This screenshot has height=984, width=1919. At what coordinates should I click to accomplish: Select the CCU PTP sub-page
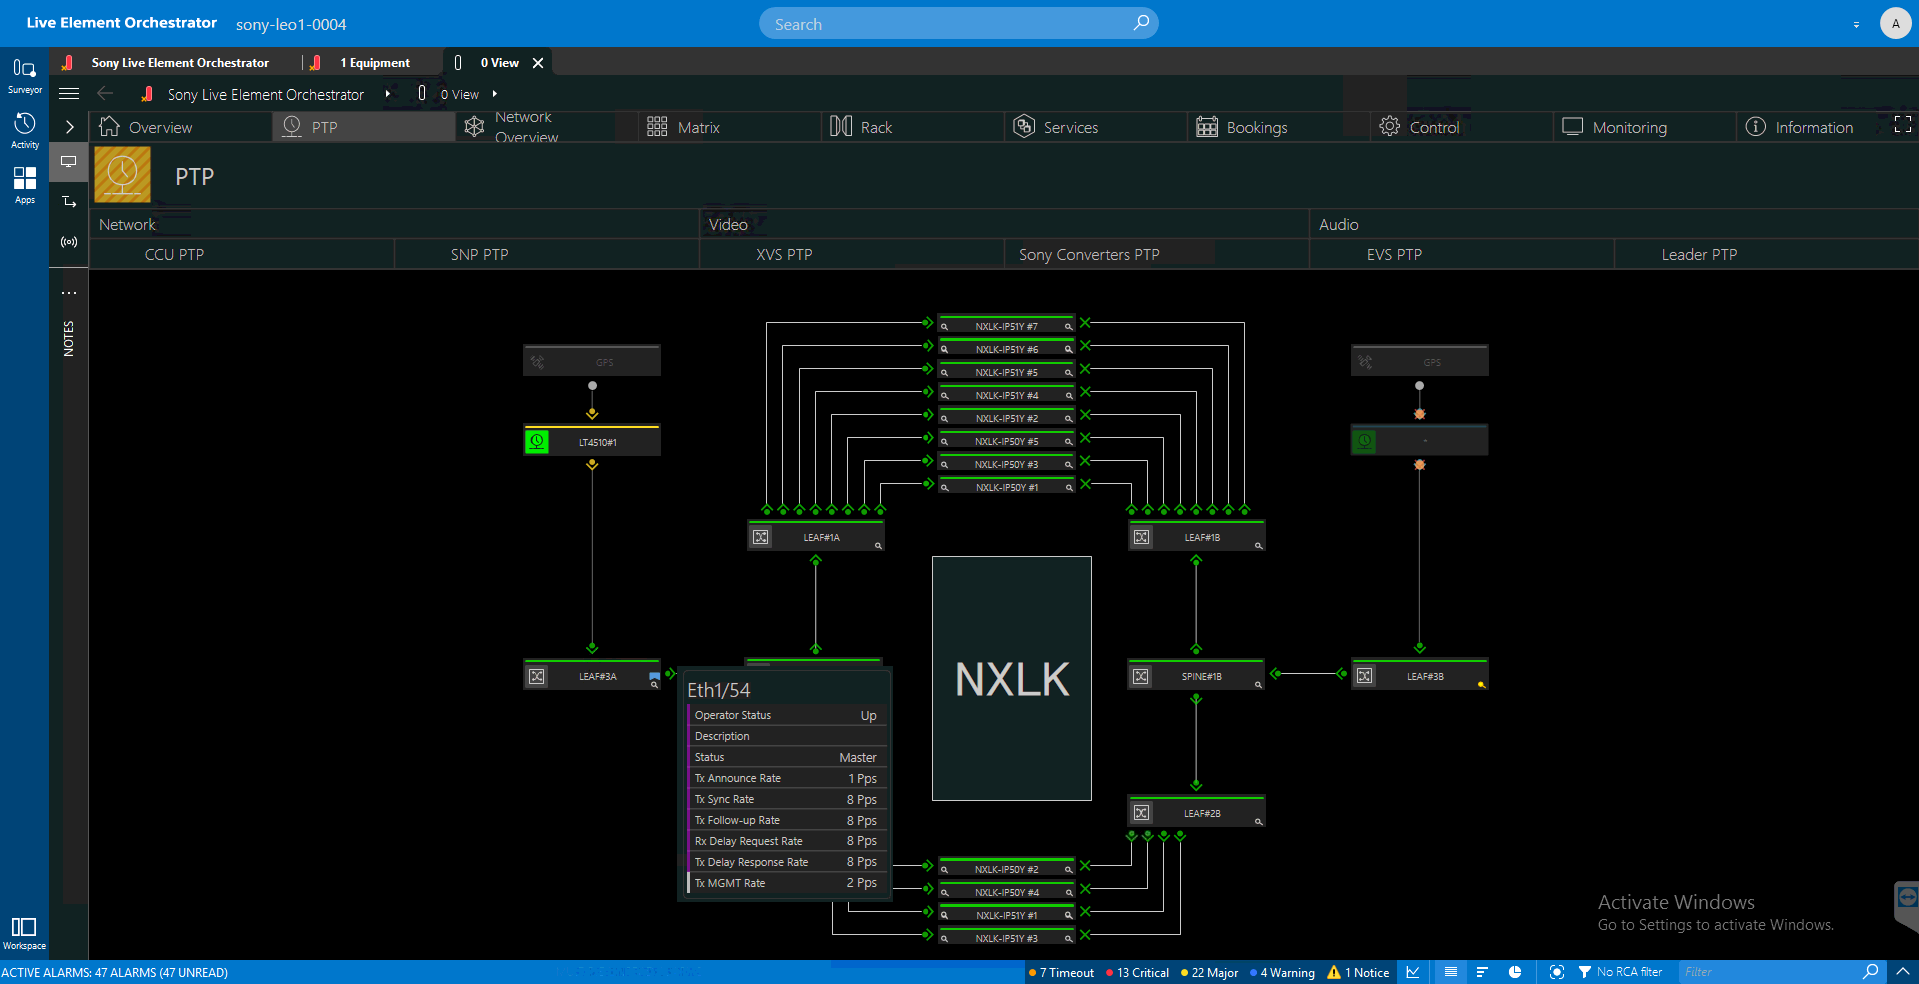(242, 255)
